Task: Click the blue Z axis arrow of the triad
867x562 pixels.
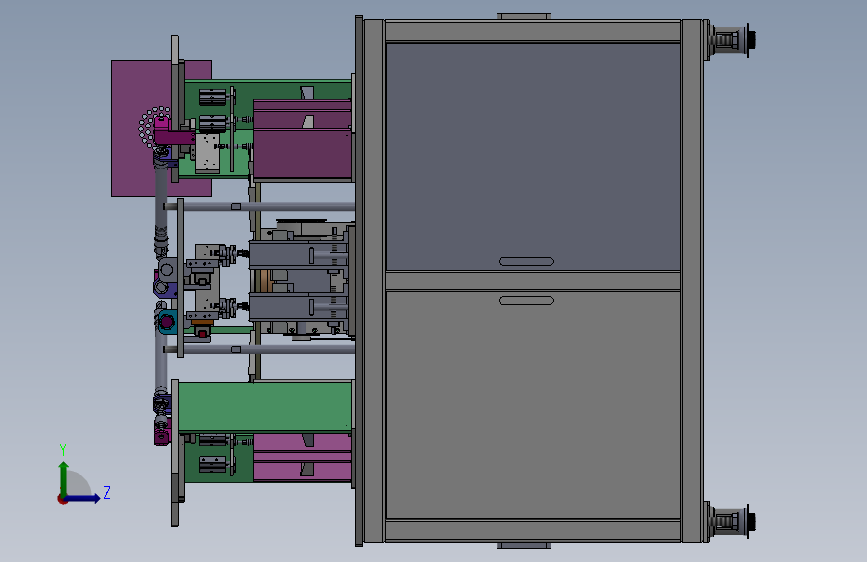Action: click(x=84, y=498)
